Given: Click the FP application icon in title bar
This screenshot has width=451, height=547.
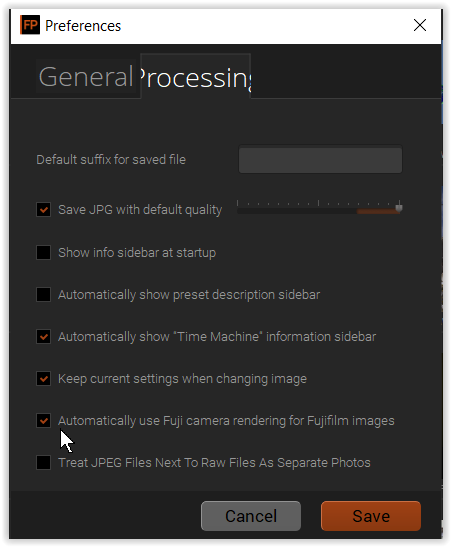Looking at the screenshot, I should click(x=30, y=25).
